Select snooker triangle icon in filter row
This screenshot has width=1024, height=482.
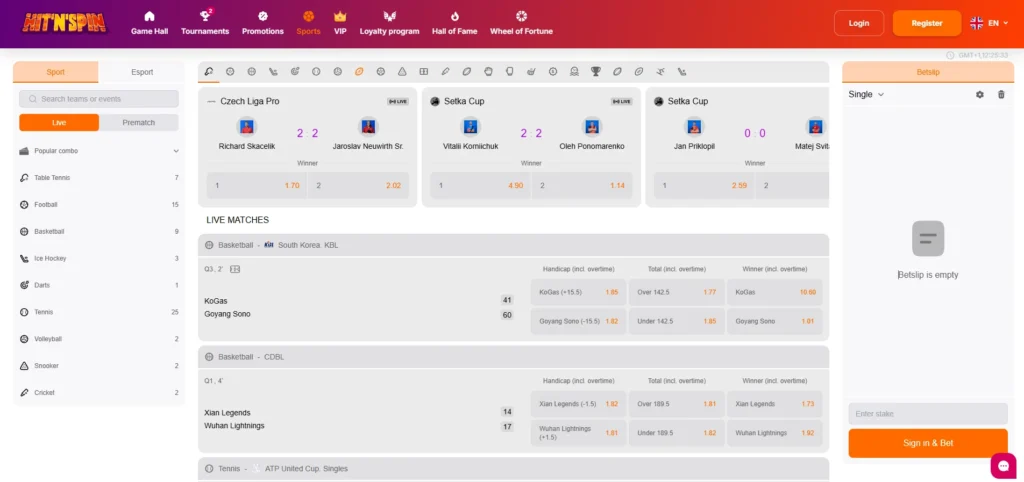(402, 72)
